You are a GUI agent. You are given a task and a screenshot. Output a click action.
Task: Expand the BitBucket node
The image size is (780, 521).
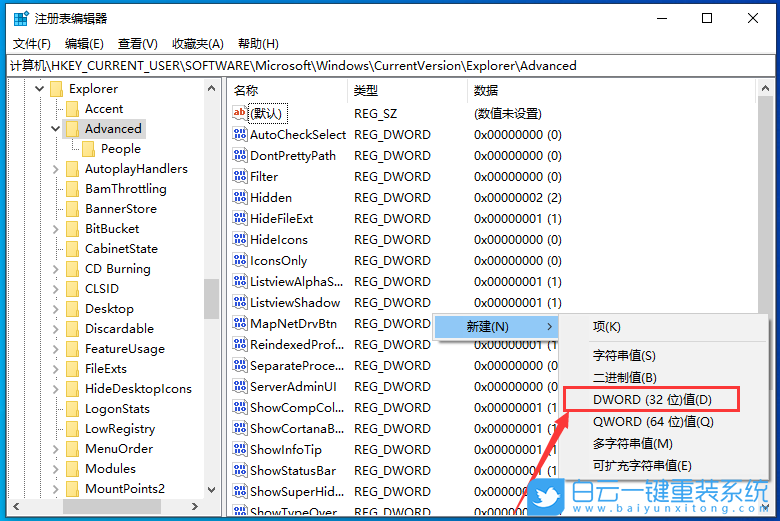pyautogui.click(x=55, y=229)
